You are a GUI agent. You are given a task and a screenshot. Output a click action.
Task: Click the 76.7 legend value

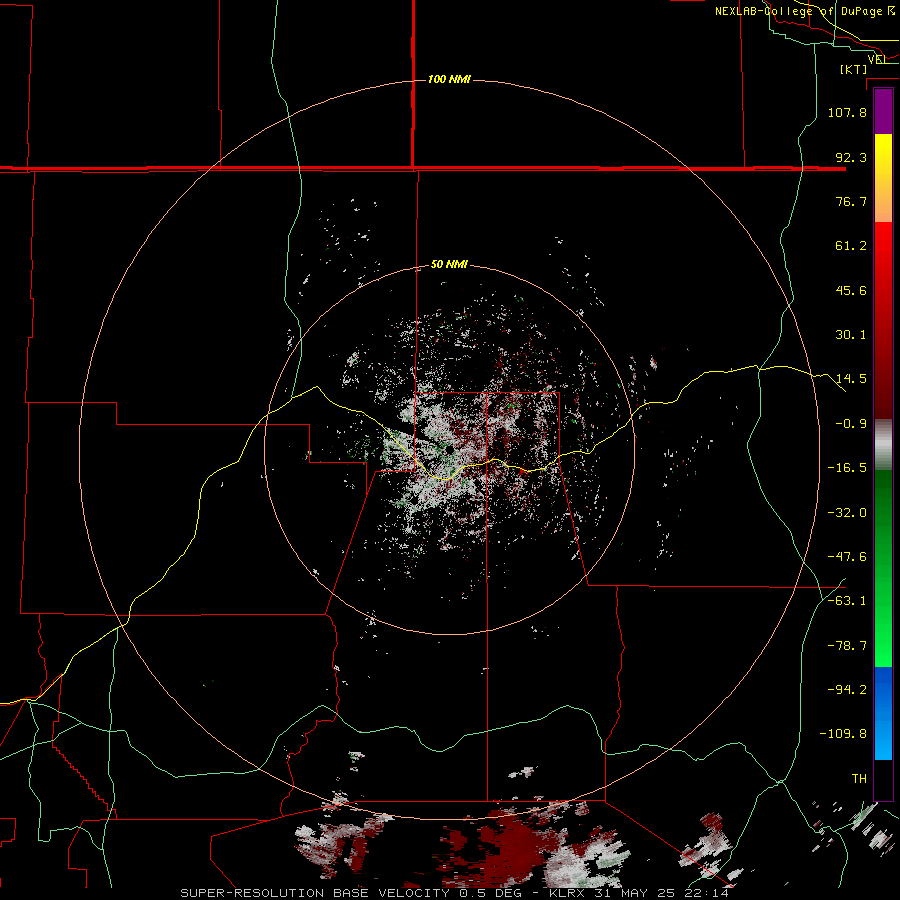tap(851, 201)
